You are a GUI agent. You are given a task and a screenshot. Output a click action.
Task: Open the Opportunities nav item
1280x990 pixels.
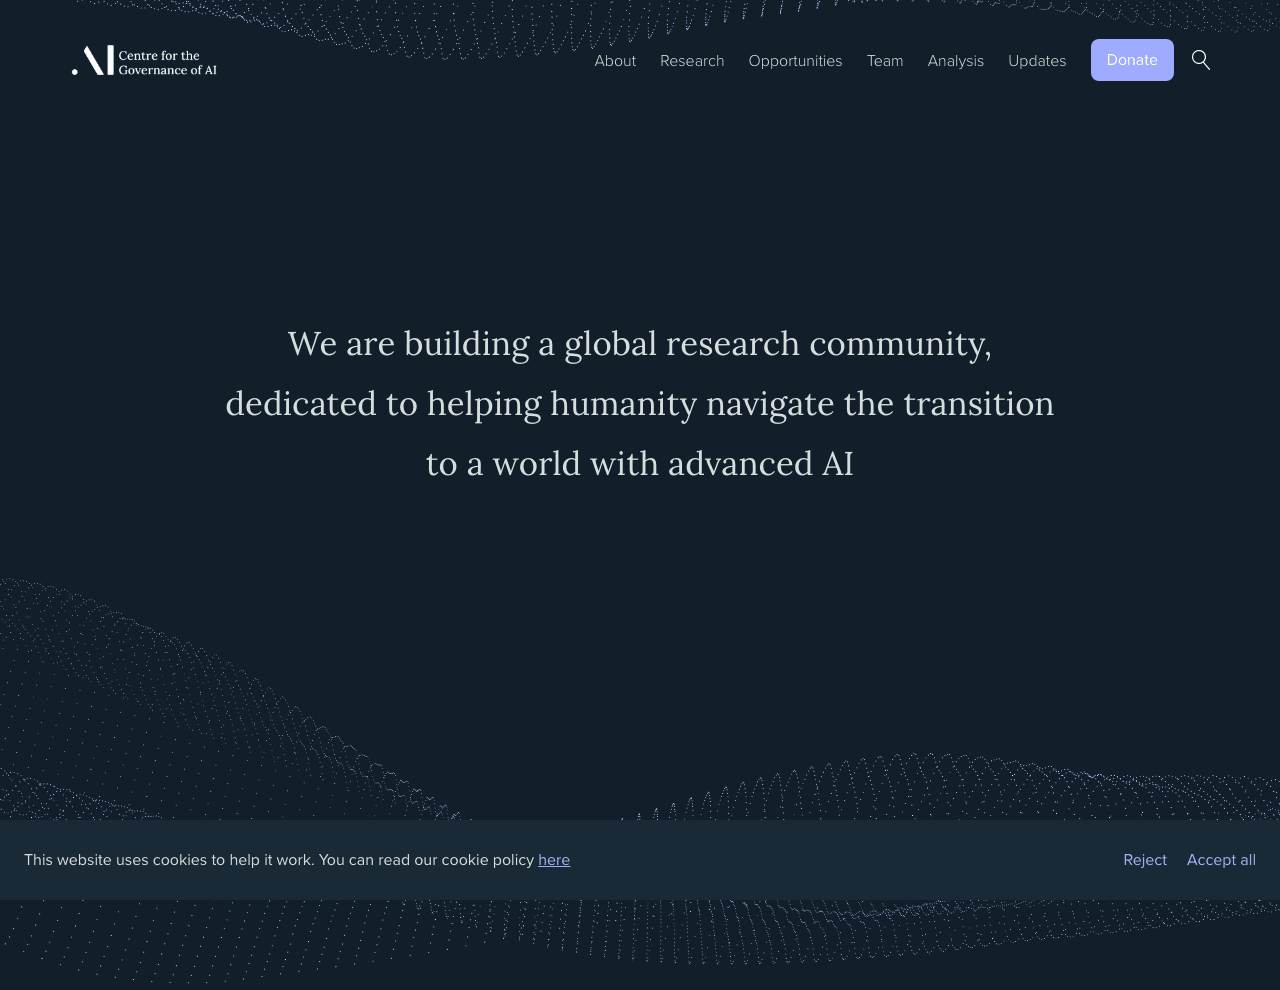pos(795,61)
